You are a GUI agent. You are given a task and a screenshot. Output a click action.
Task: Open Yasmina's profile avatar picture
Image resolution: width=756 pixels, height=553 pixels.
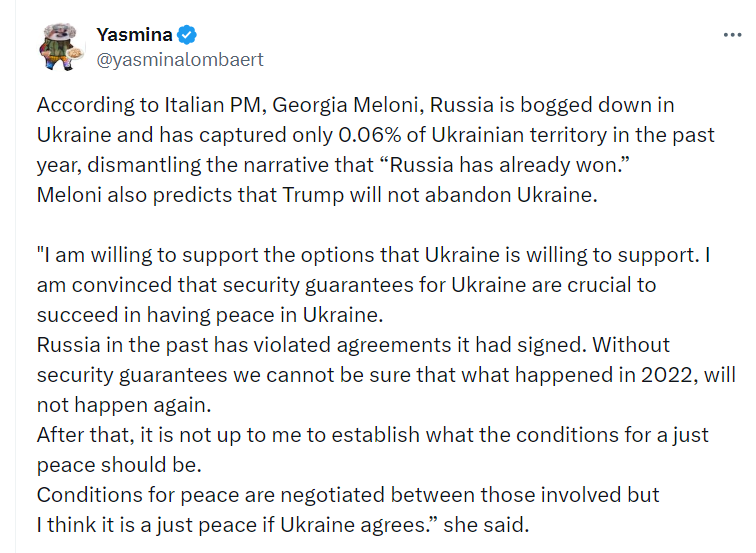(x=61, y=47)
